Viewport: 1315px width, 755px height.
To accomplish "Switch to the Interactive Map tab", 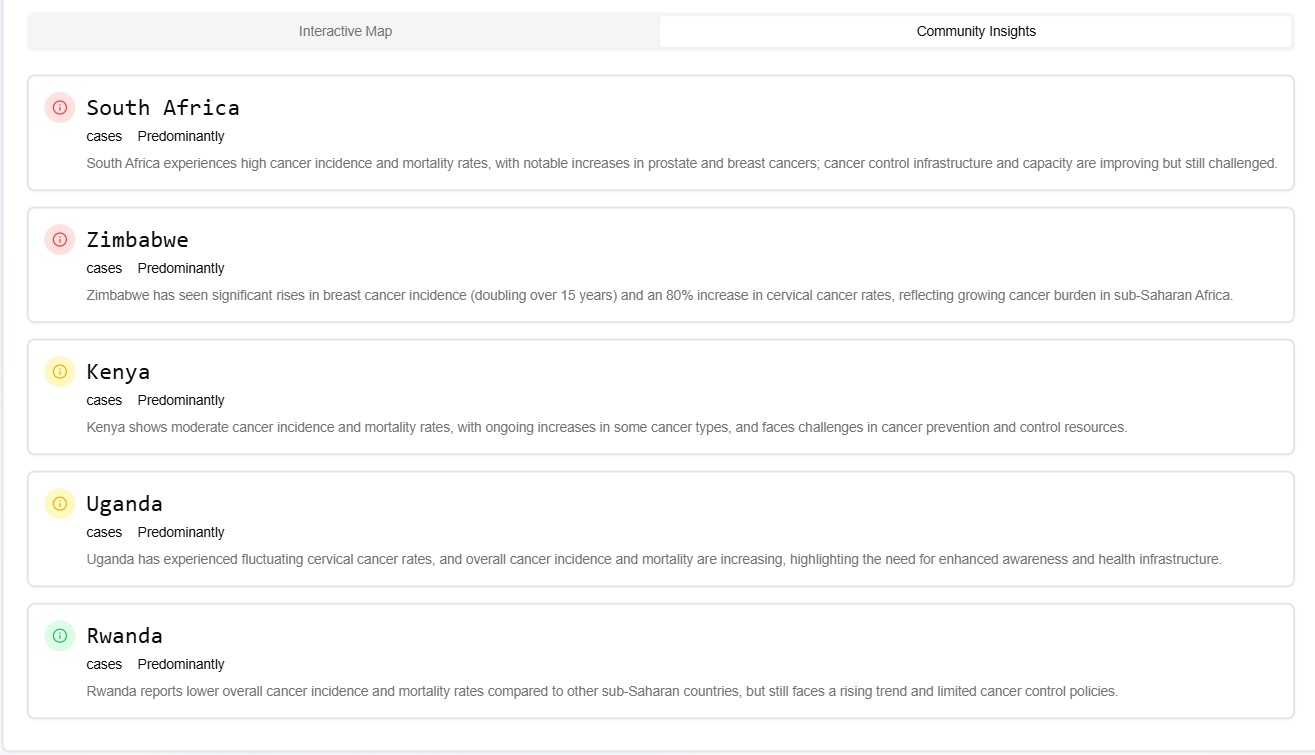I will (345, 31).
